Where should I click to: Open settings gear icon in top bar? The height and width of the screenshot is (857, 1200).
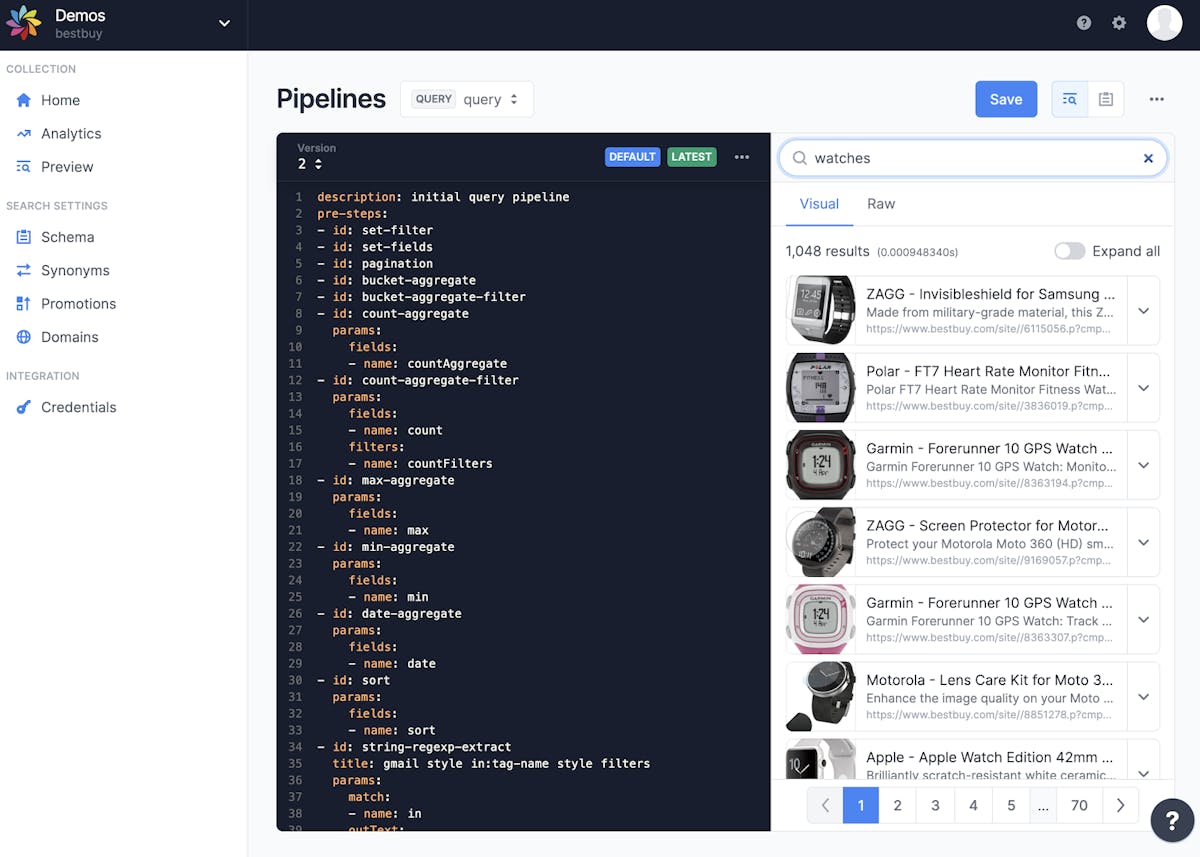coord(1119,23)
